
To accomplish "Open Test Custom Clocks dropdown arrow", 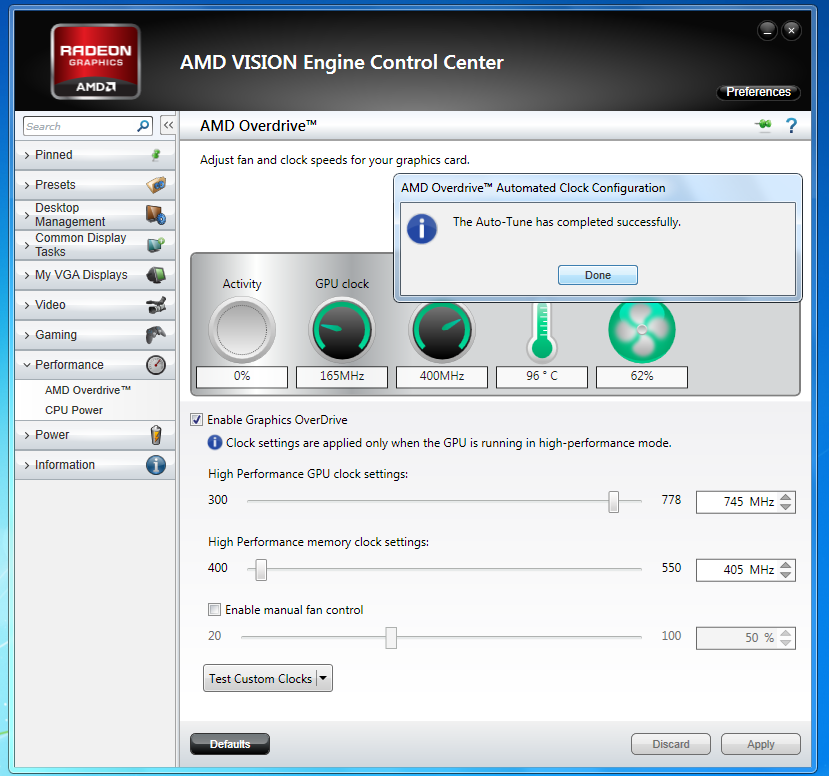I will [323, 678].
